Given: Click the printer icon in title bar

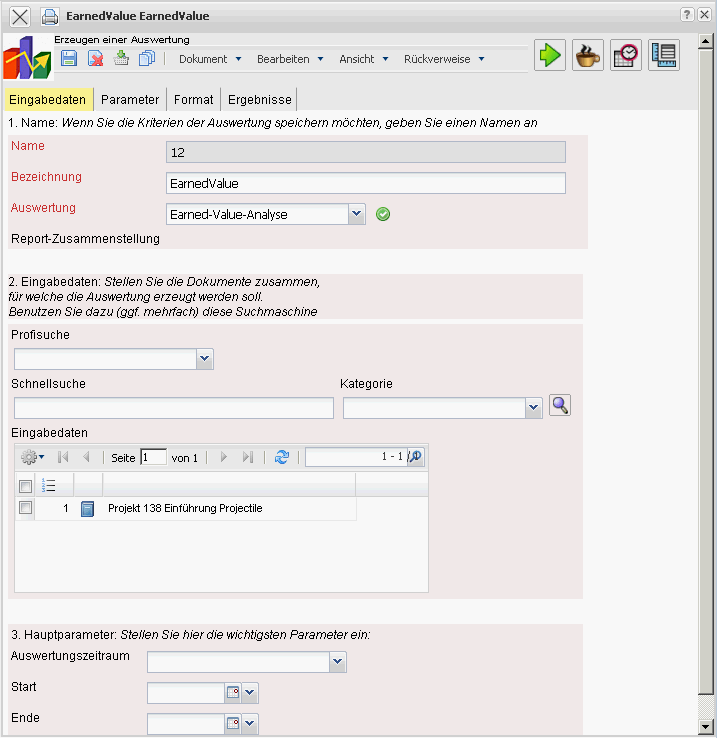Looking at the screenshot, I should (50, 16).
